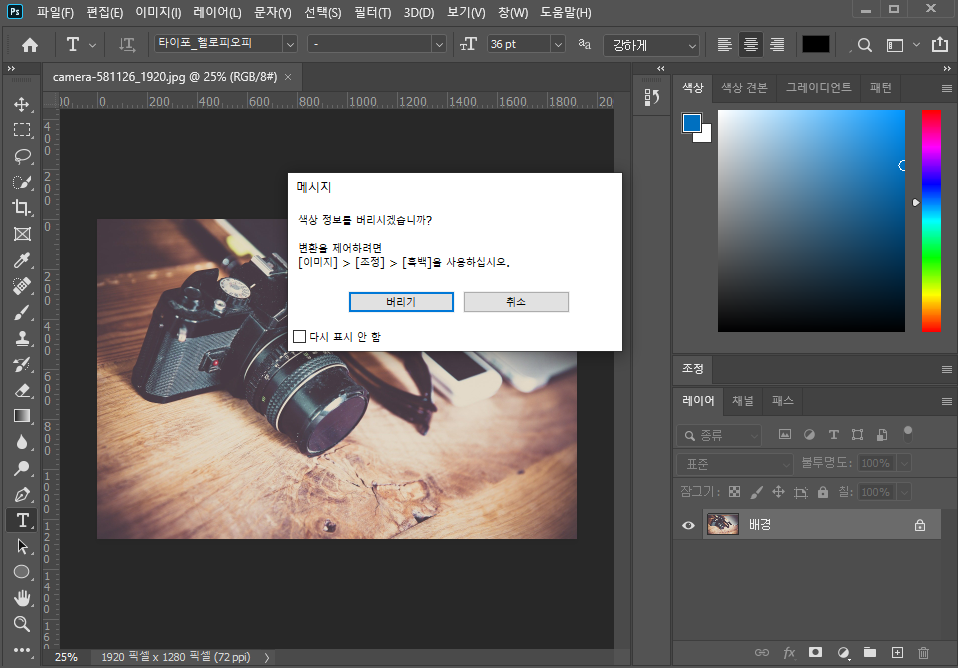Viewport: 958px width, 668px height.
Task: Click the Share icon in options bar
Action: tap(940, 45)
